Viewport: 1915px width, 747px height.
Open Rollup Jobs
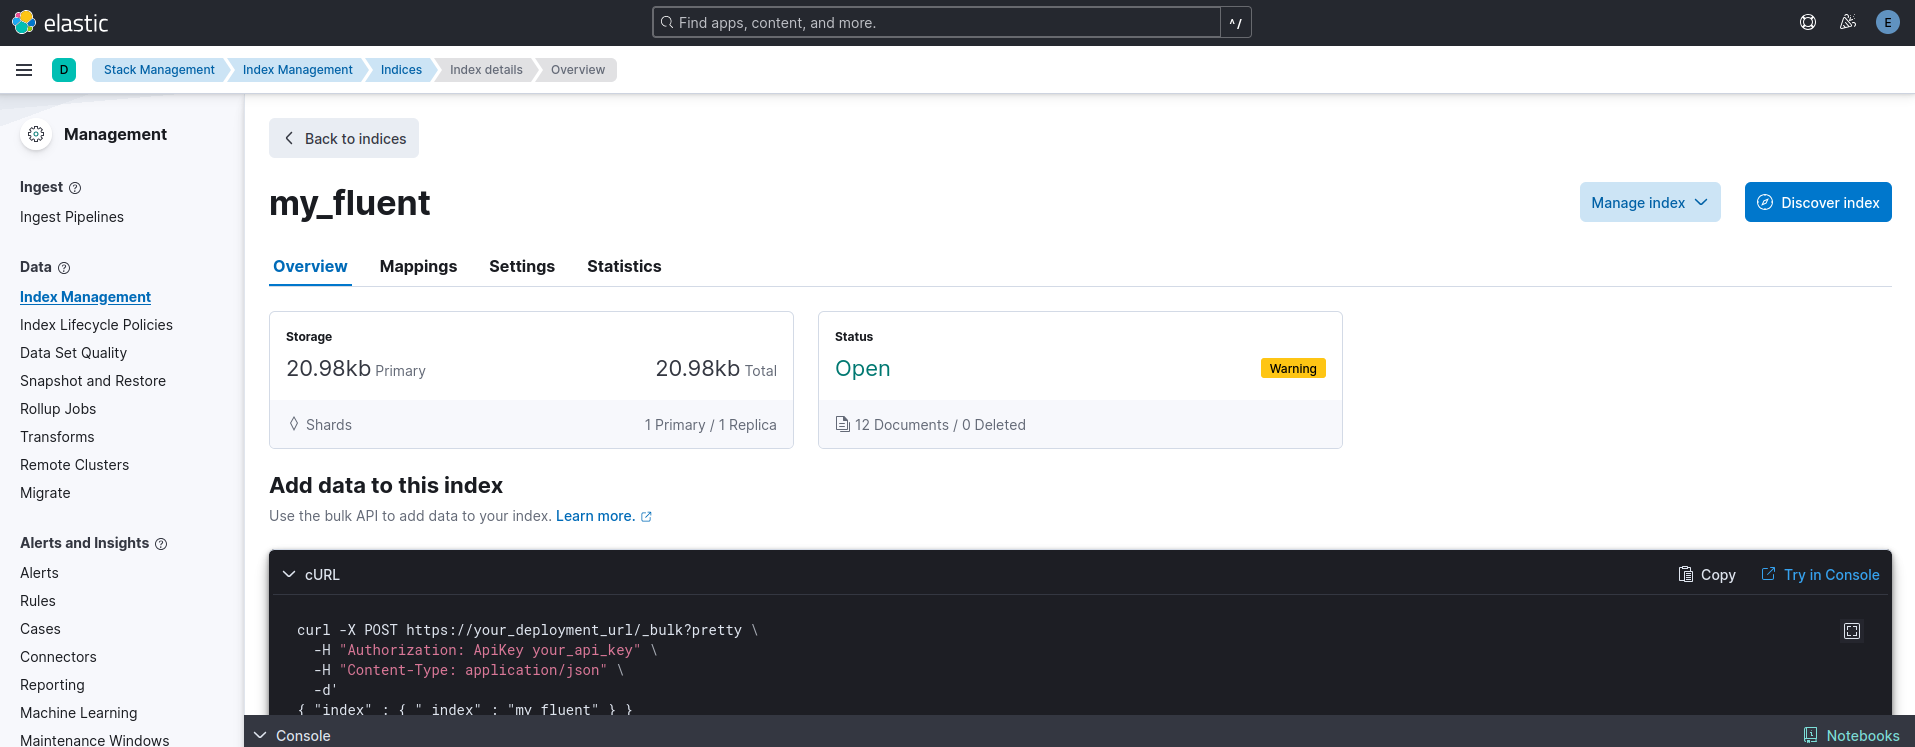click(58, 409)
